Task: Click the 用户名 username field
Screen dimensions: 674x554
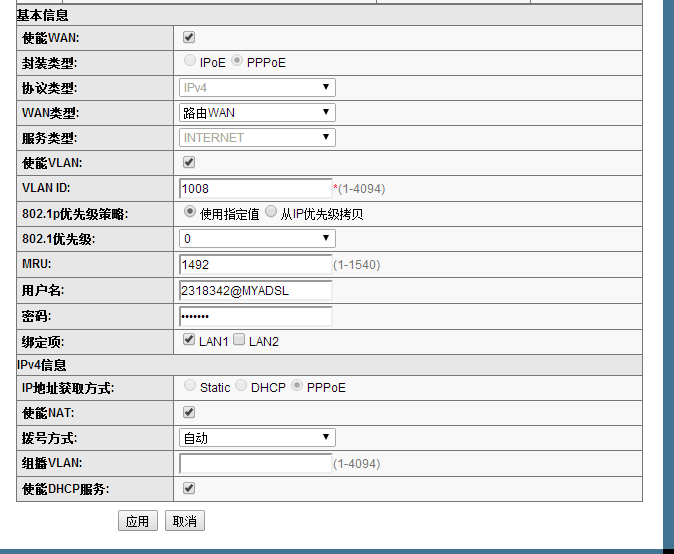Action: coord(255,290)
